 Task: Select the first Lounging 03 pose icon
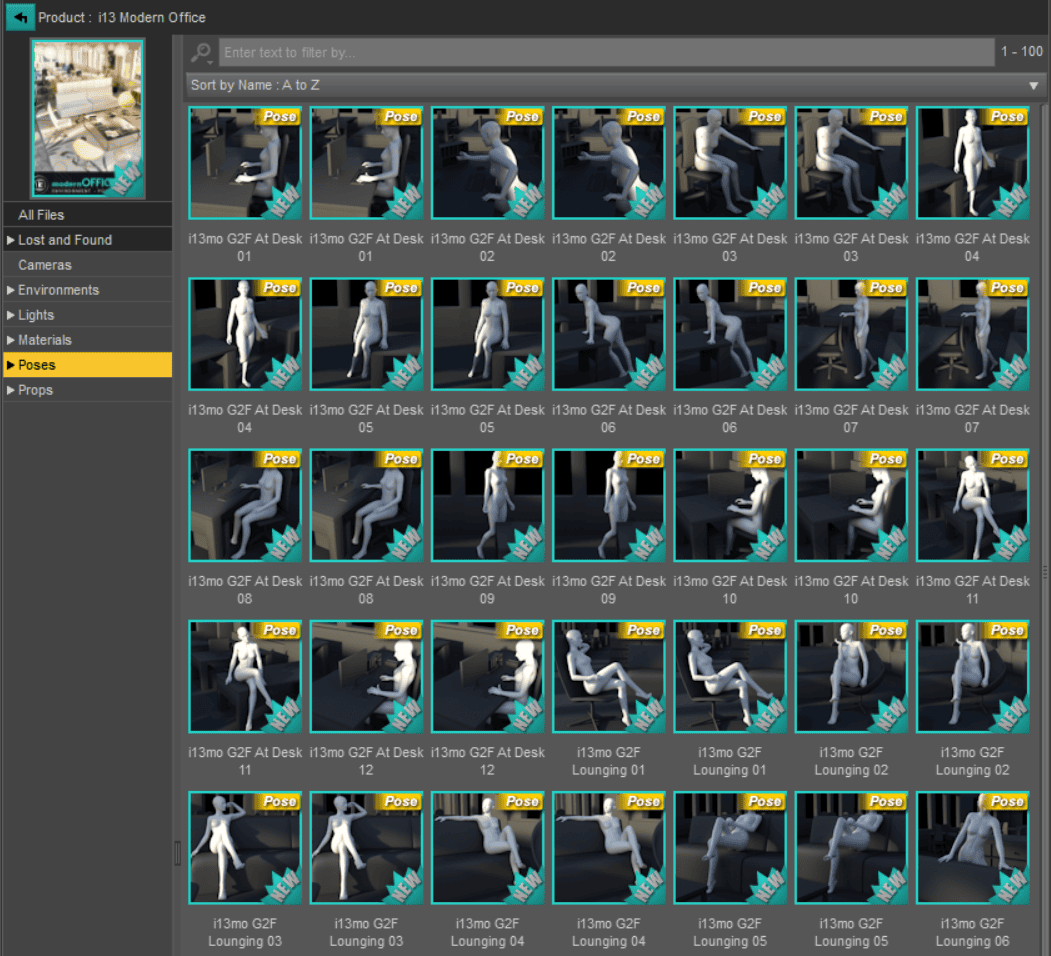click(245, 848)
